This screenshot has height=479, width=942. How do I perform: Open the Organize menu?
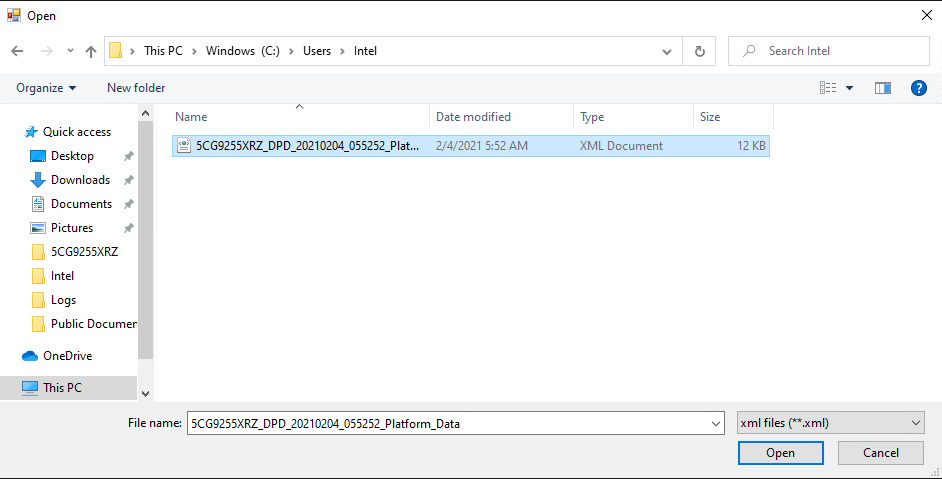46,88
